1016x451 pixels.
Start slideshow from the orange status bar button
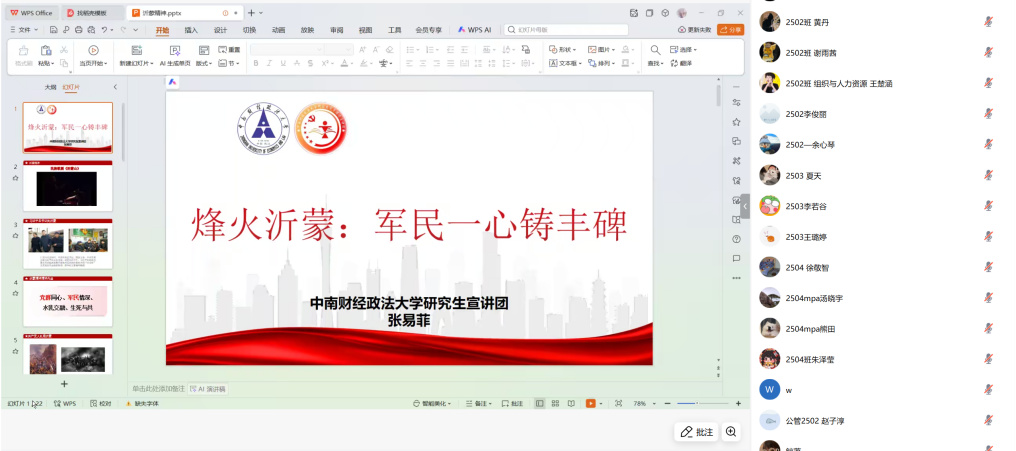[591, 403]
